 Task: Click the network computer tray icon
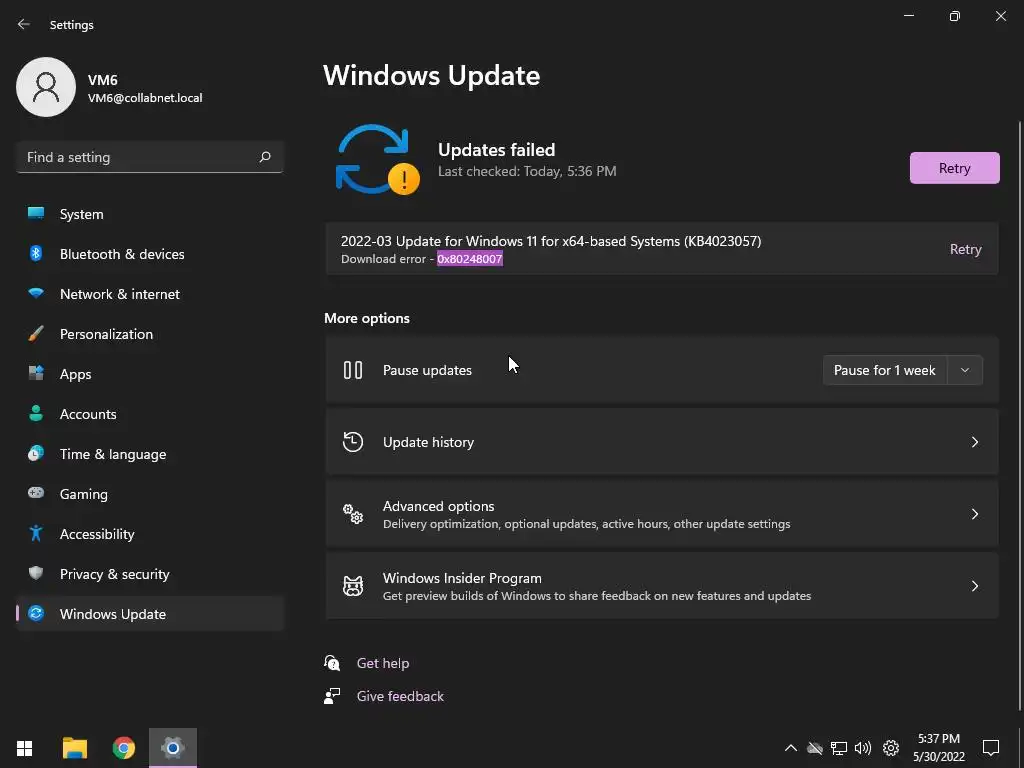(839, 748)
